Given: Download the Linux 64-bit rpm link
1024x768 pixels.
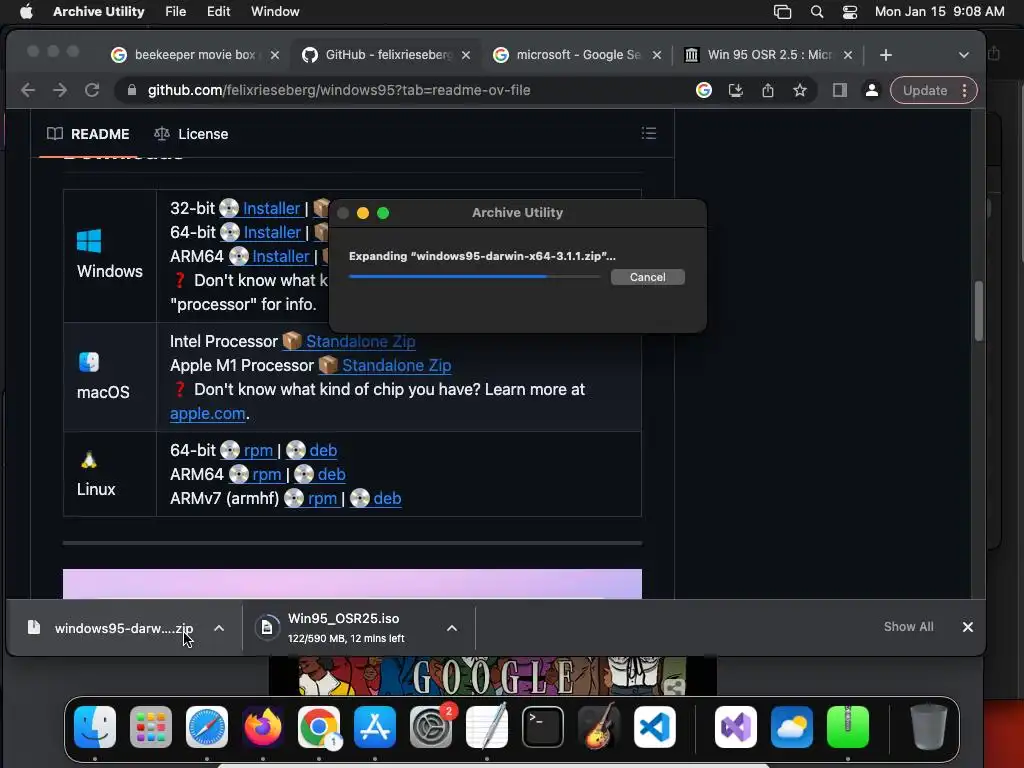Looking at the screenshot, I should coord(258,451).
